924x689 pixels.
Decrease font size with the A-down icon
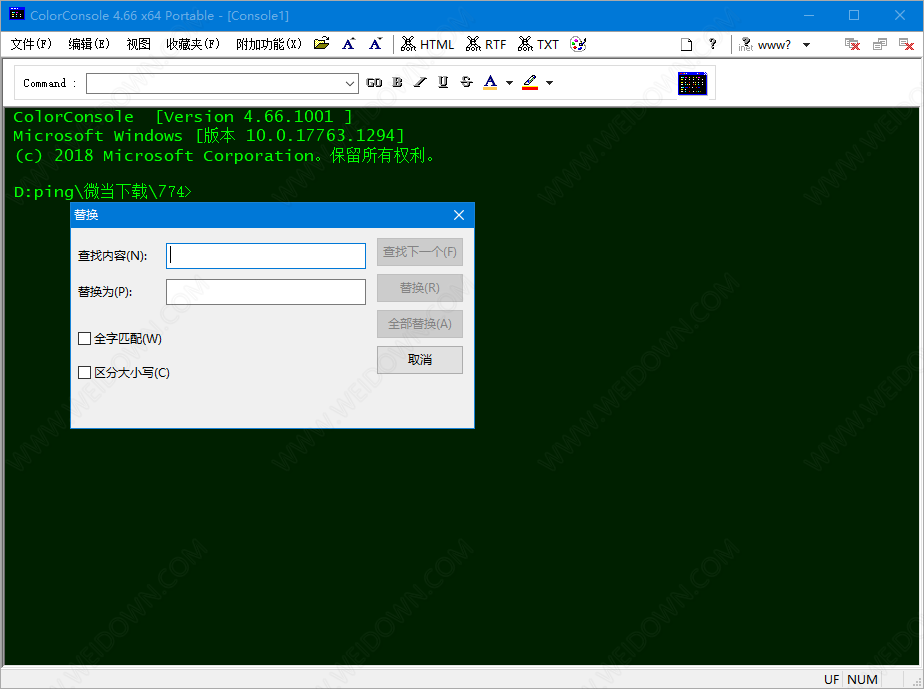[x=375, y=44]
